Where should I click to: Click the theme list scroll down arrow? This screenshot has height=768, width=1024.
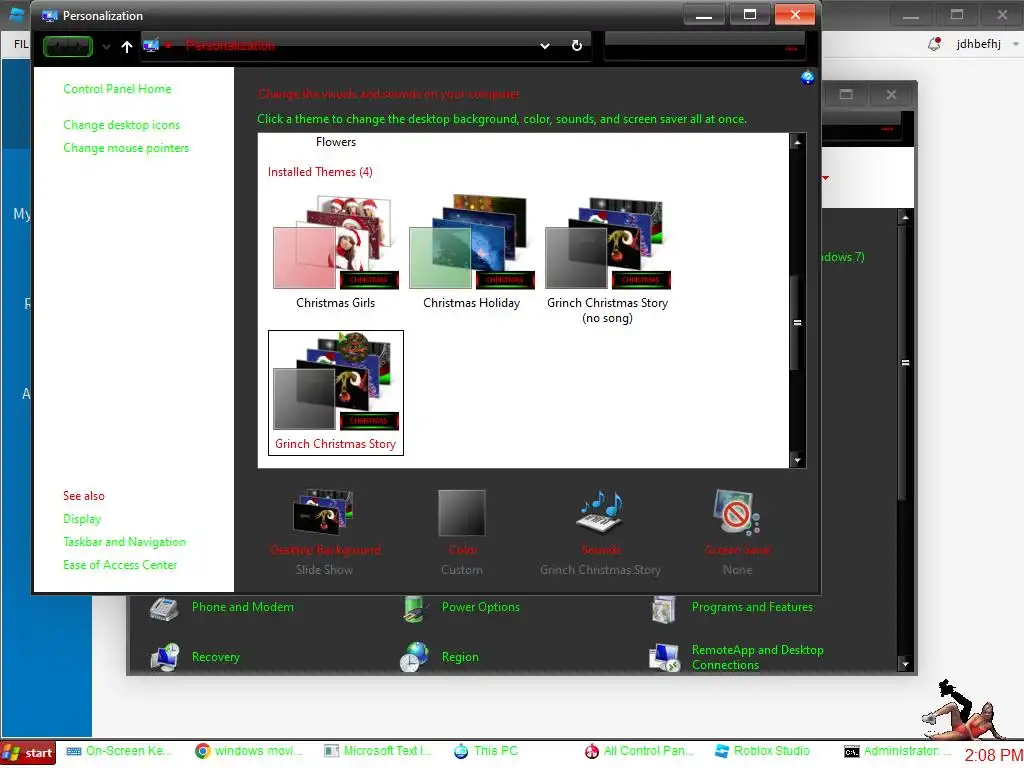(797, 460)
